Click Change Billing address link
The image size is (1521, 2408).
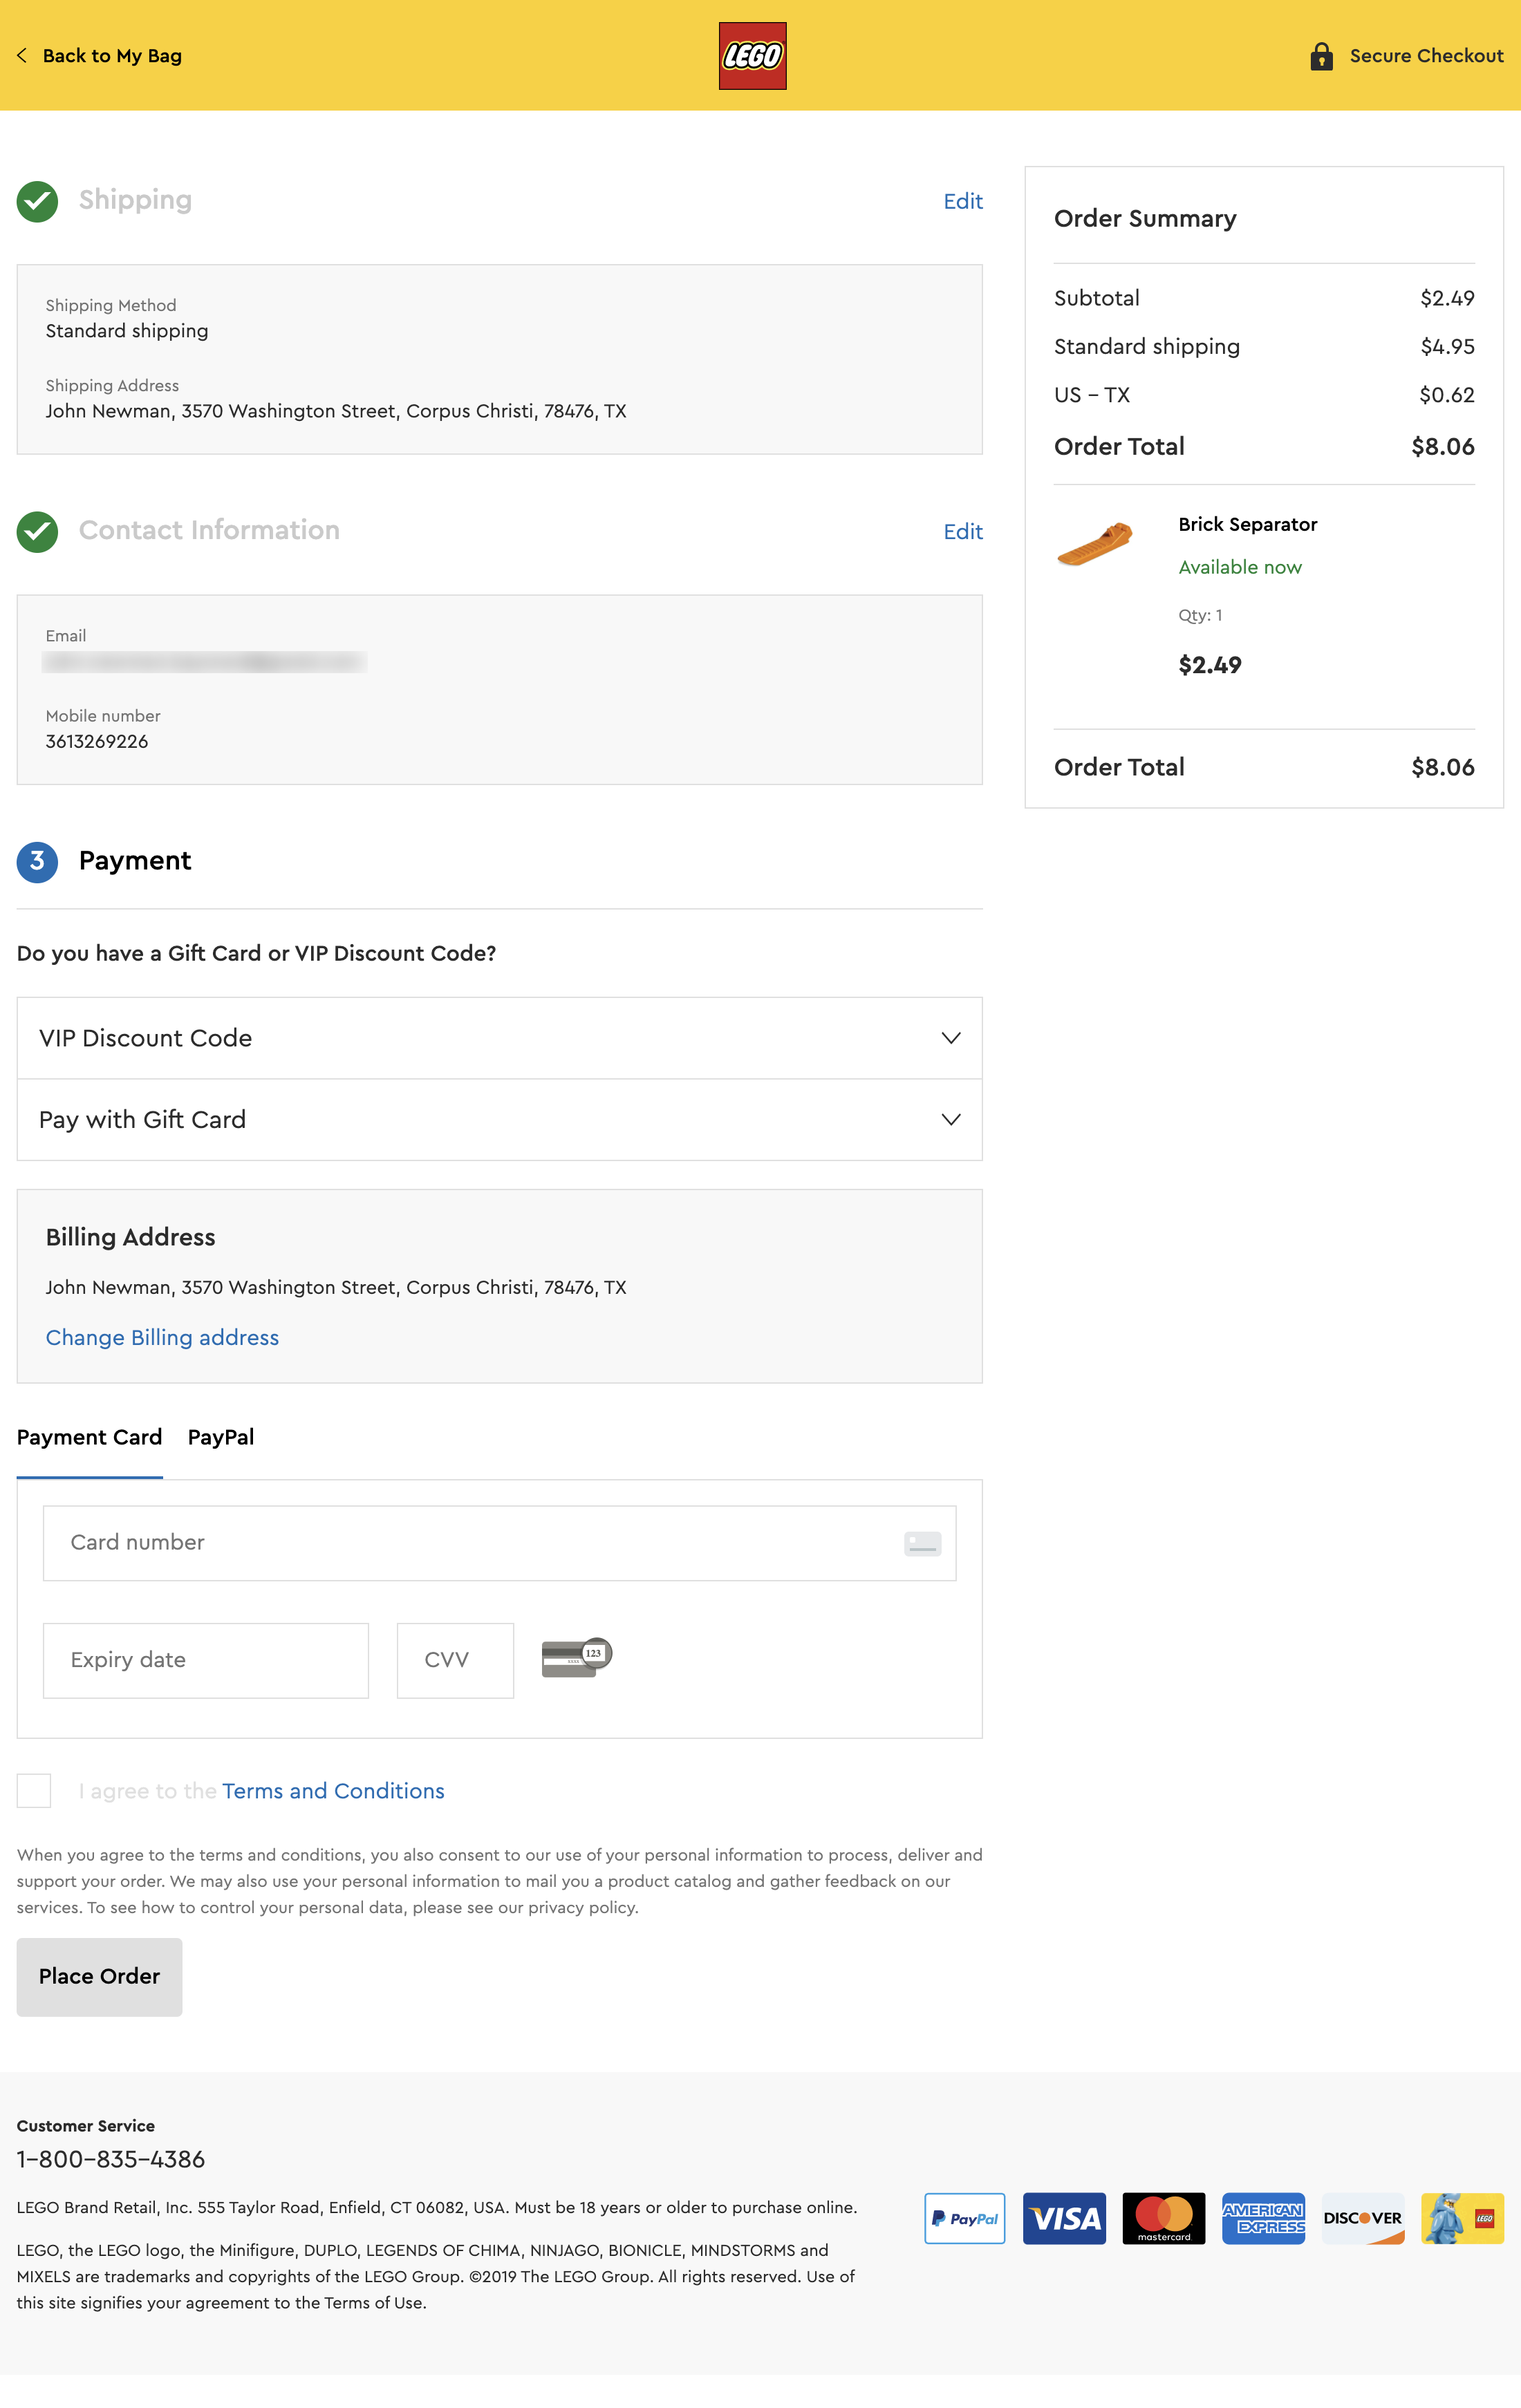[x=162, y=1337]
